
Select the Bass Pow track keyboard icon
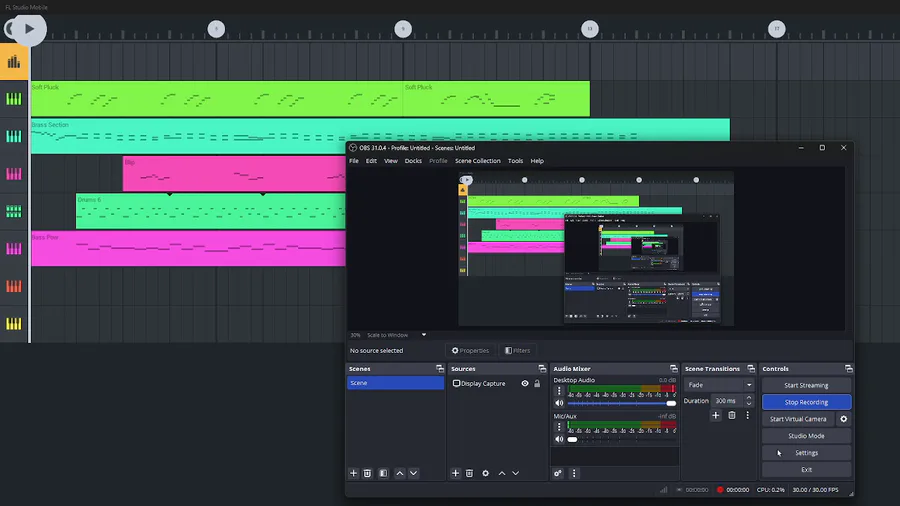[14, 248]
